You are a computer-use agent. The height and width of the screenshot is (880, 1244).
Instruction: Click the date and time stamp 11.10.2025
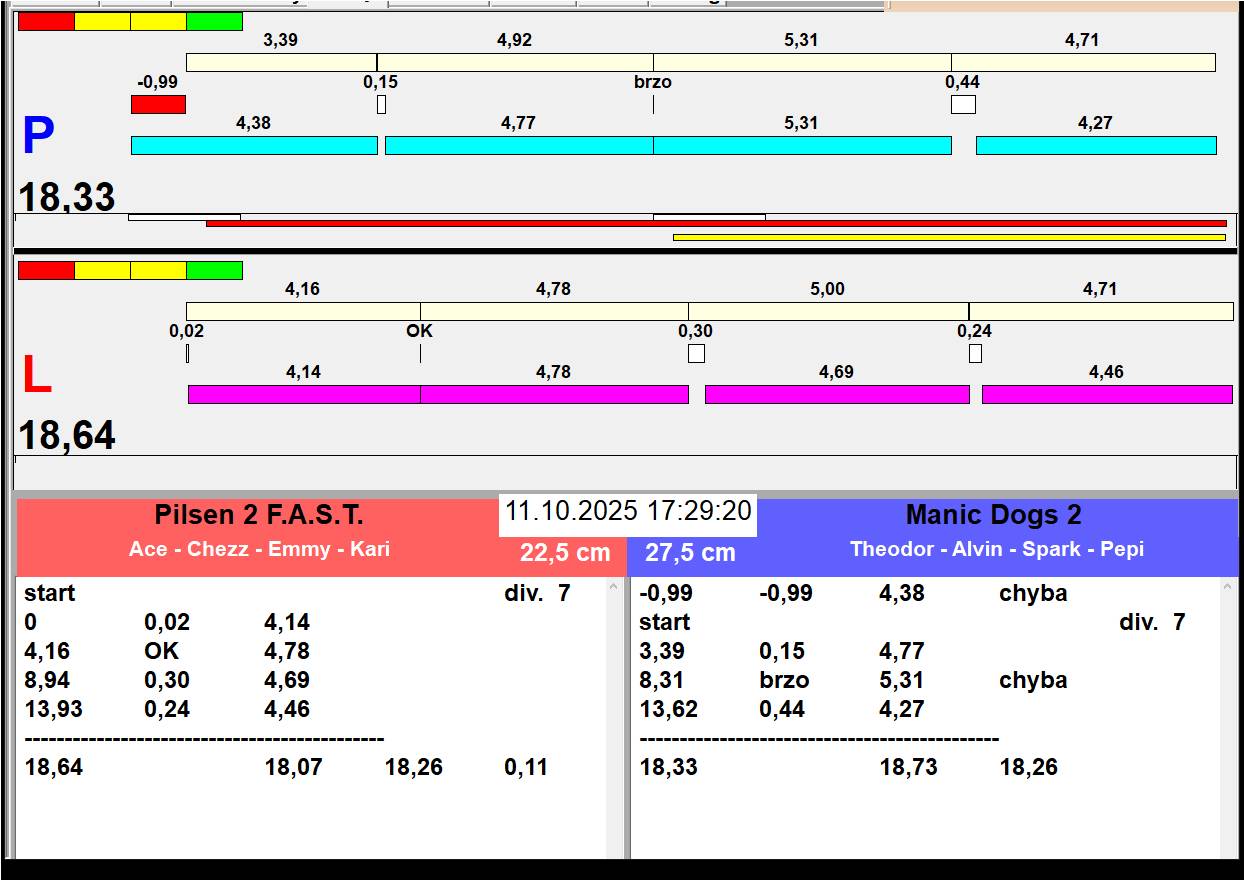point(627,511)
